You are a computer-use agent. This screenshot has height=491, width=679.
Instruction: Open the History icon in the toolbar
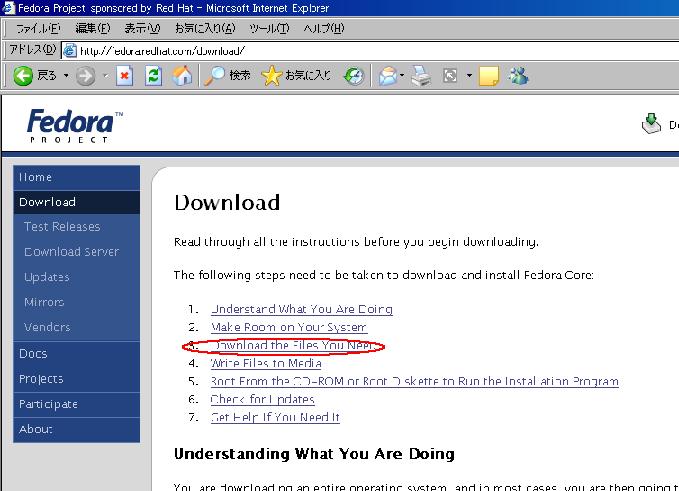click(x=354, y=76)
